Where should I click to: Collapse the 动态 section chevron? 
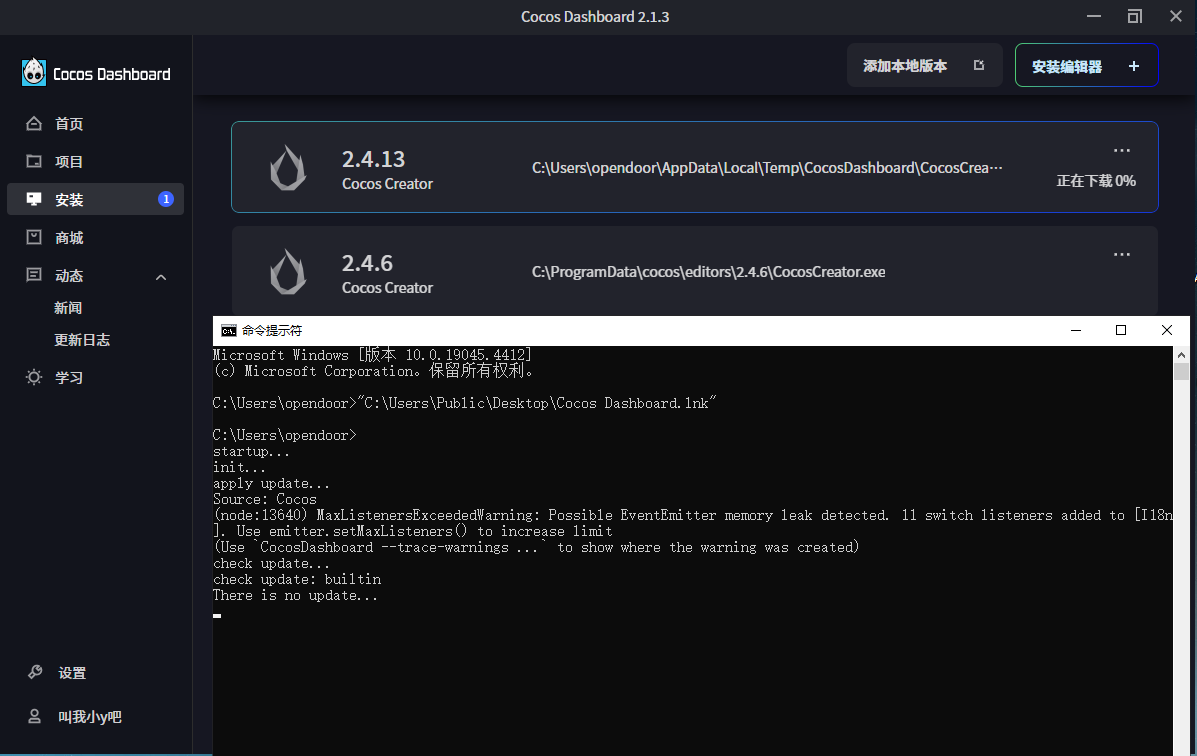(x=161, y=276)
